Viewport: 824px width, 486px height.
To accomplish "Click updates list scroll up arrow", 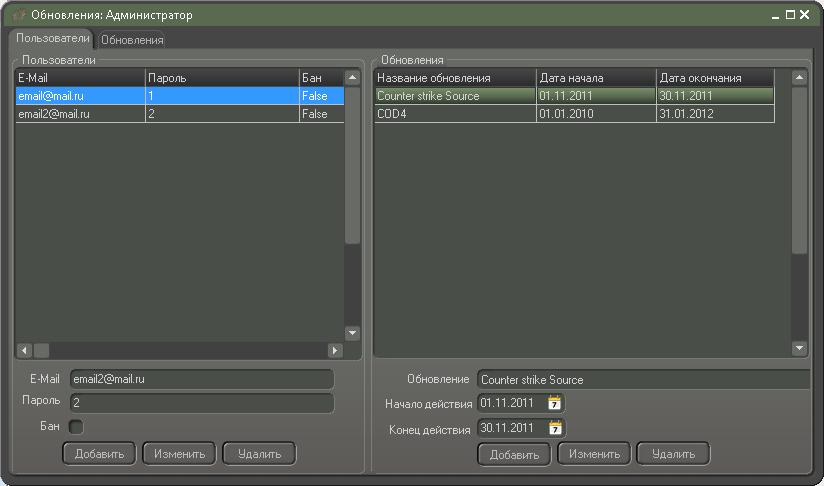I will [799, 78].
